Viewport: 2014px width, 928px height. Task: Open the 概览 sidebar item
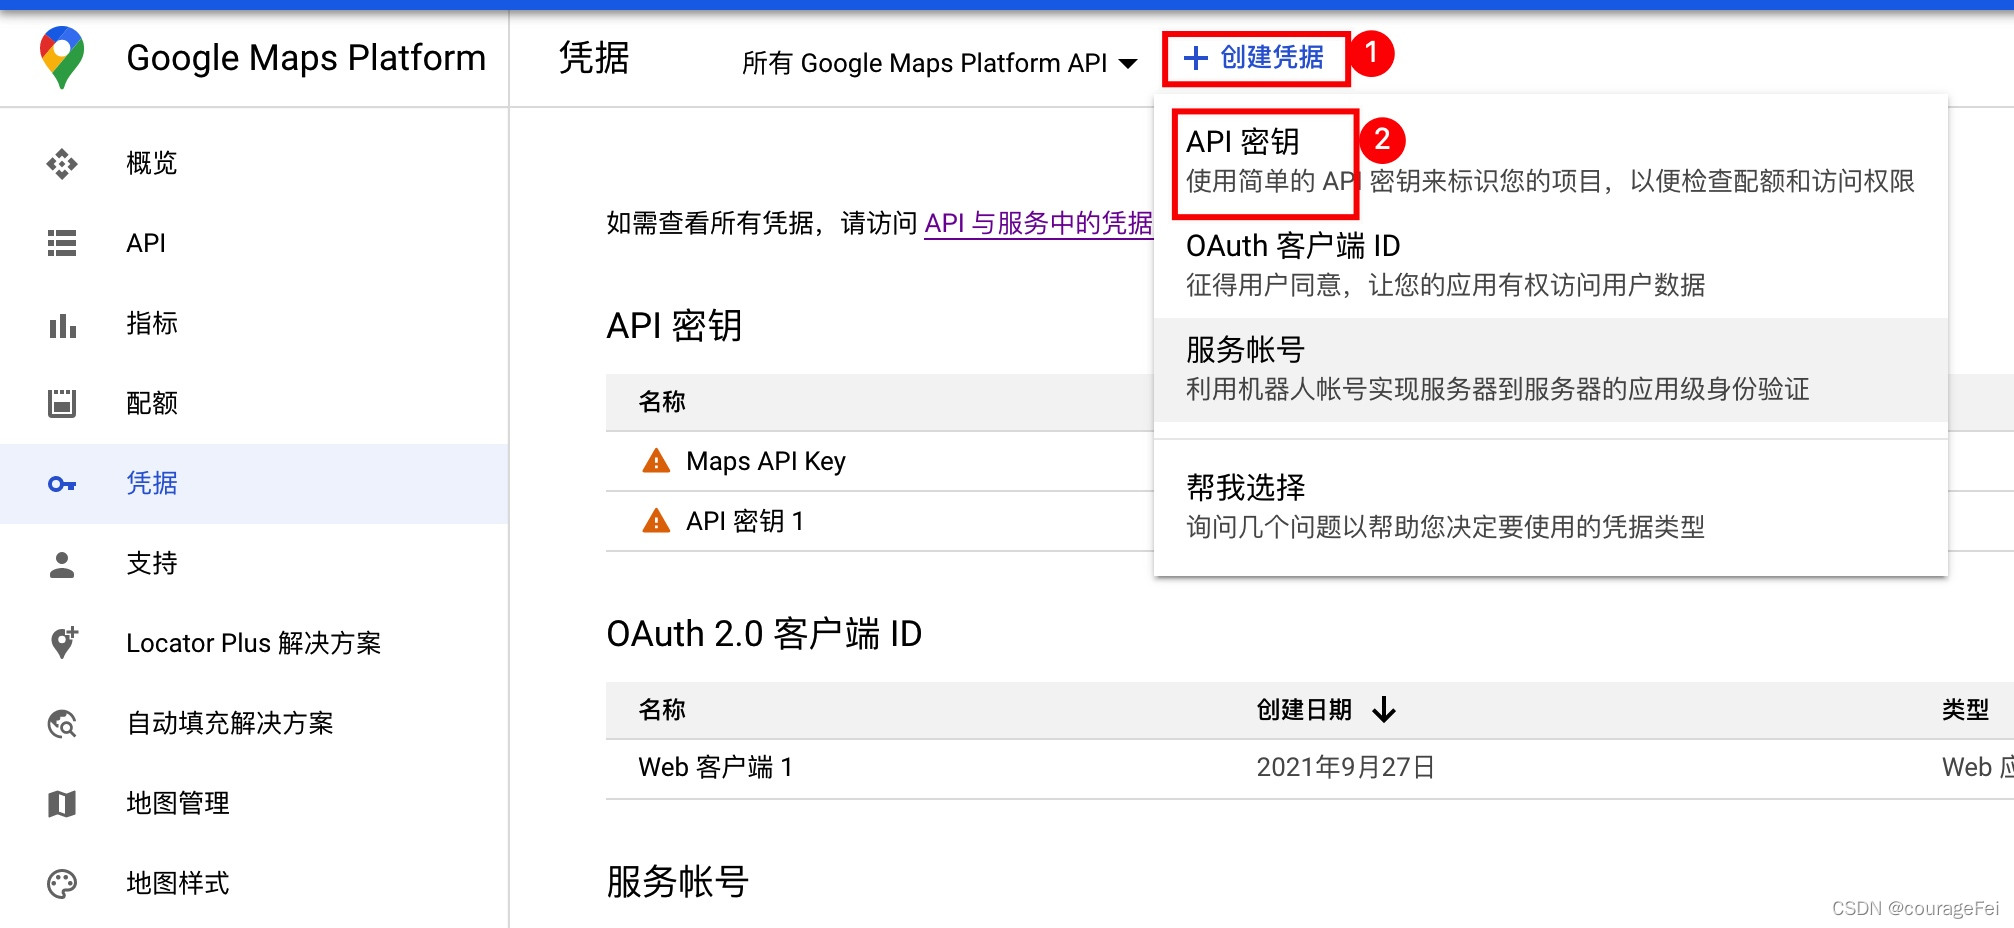254,163
